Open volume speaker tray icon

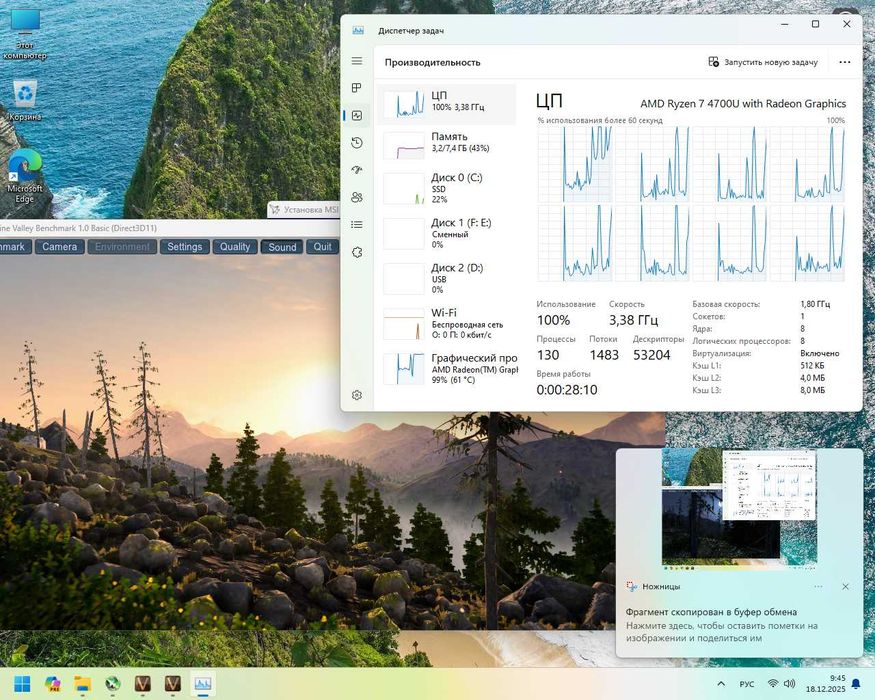[x=789, y=684]
